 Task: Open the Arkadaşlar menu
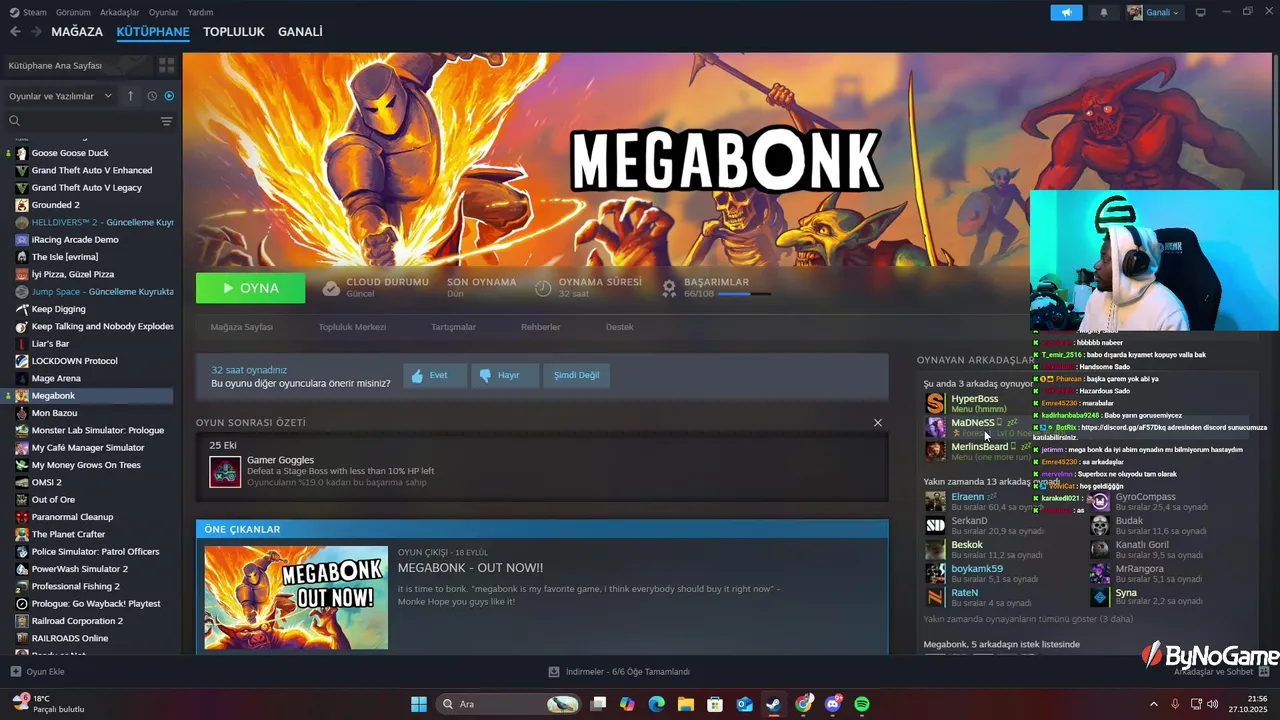tap(121, 12)
